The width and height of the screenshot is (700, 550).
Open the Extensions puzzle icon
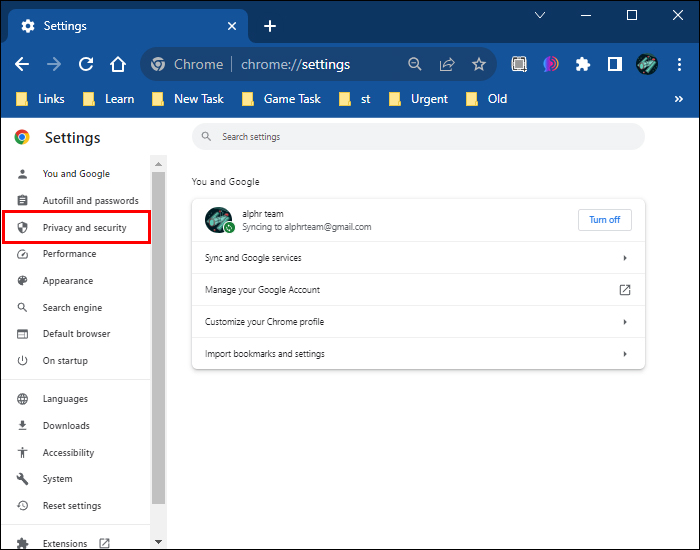[x=583, y=64]
